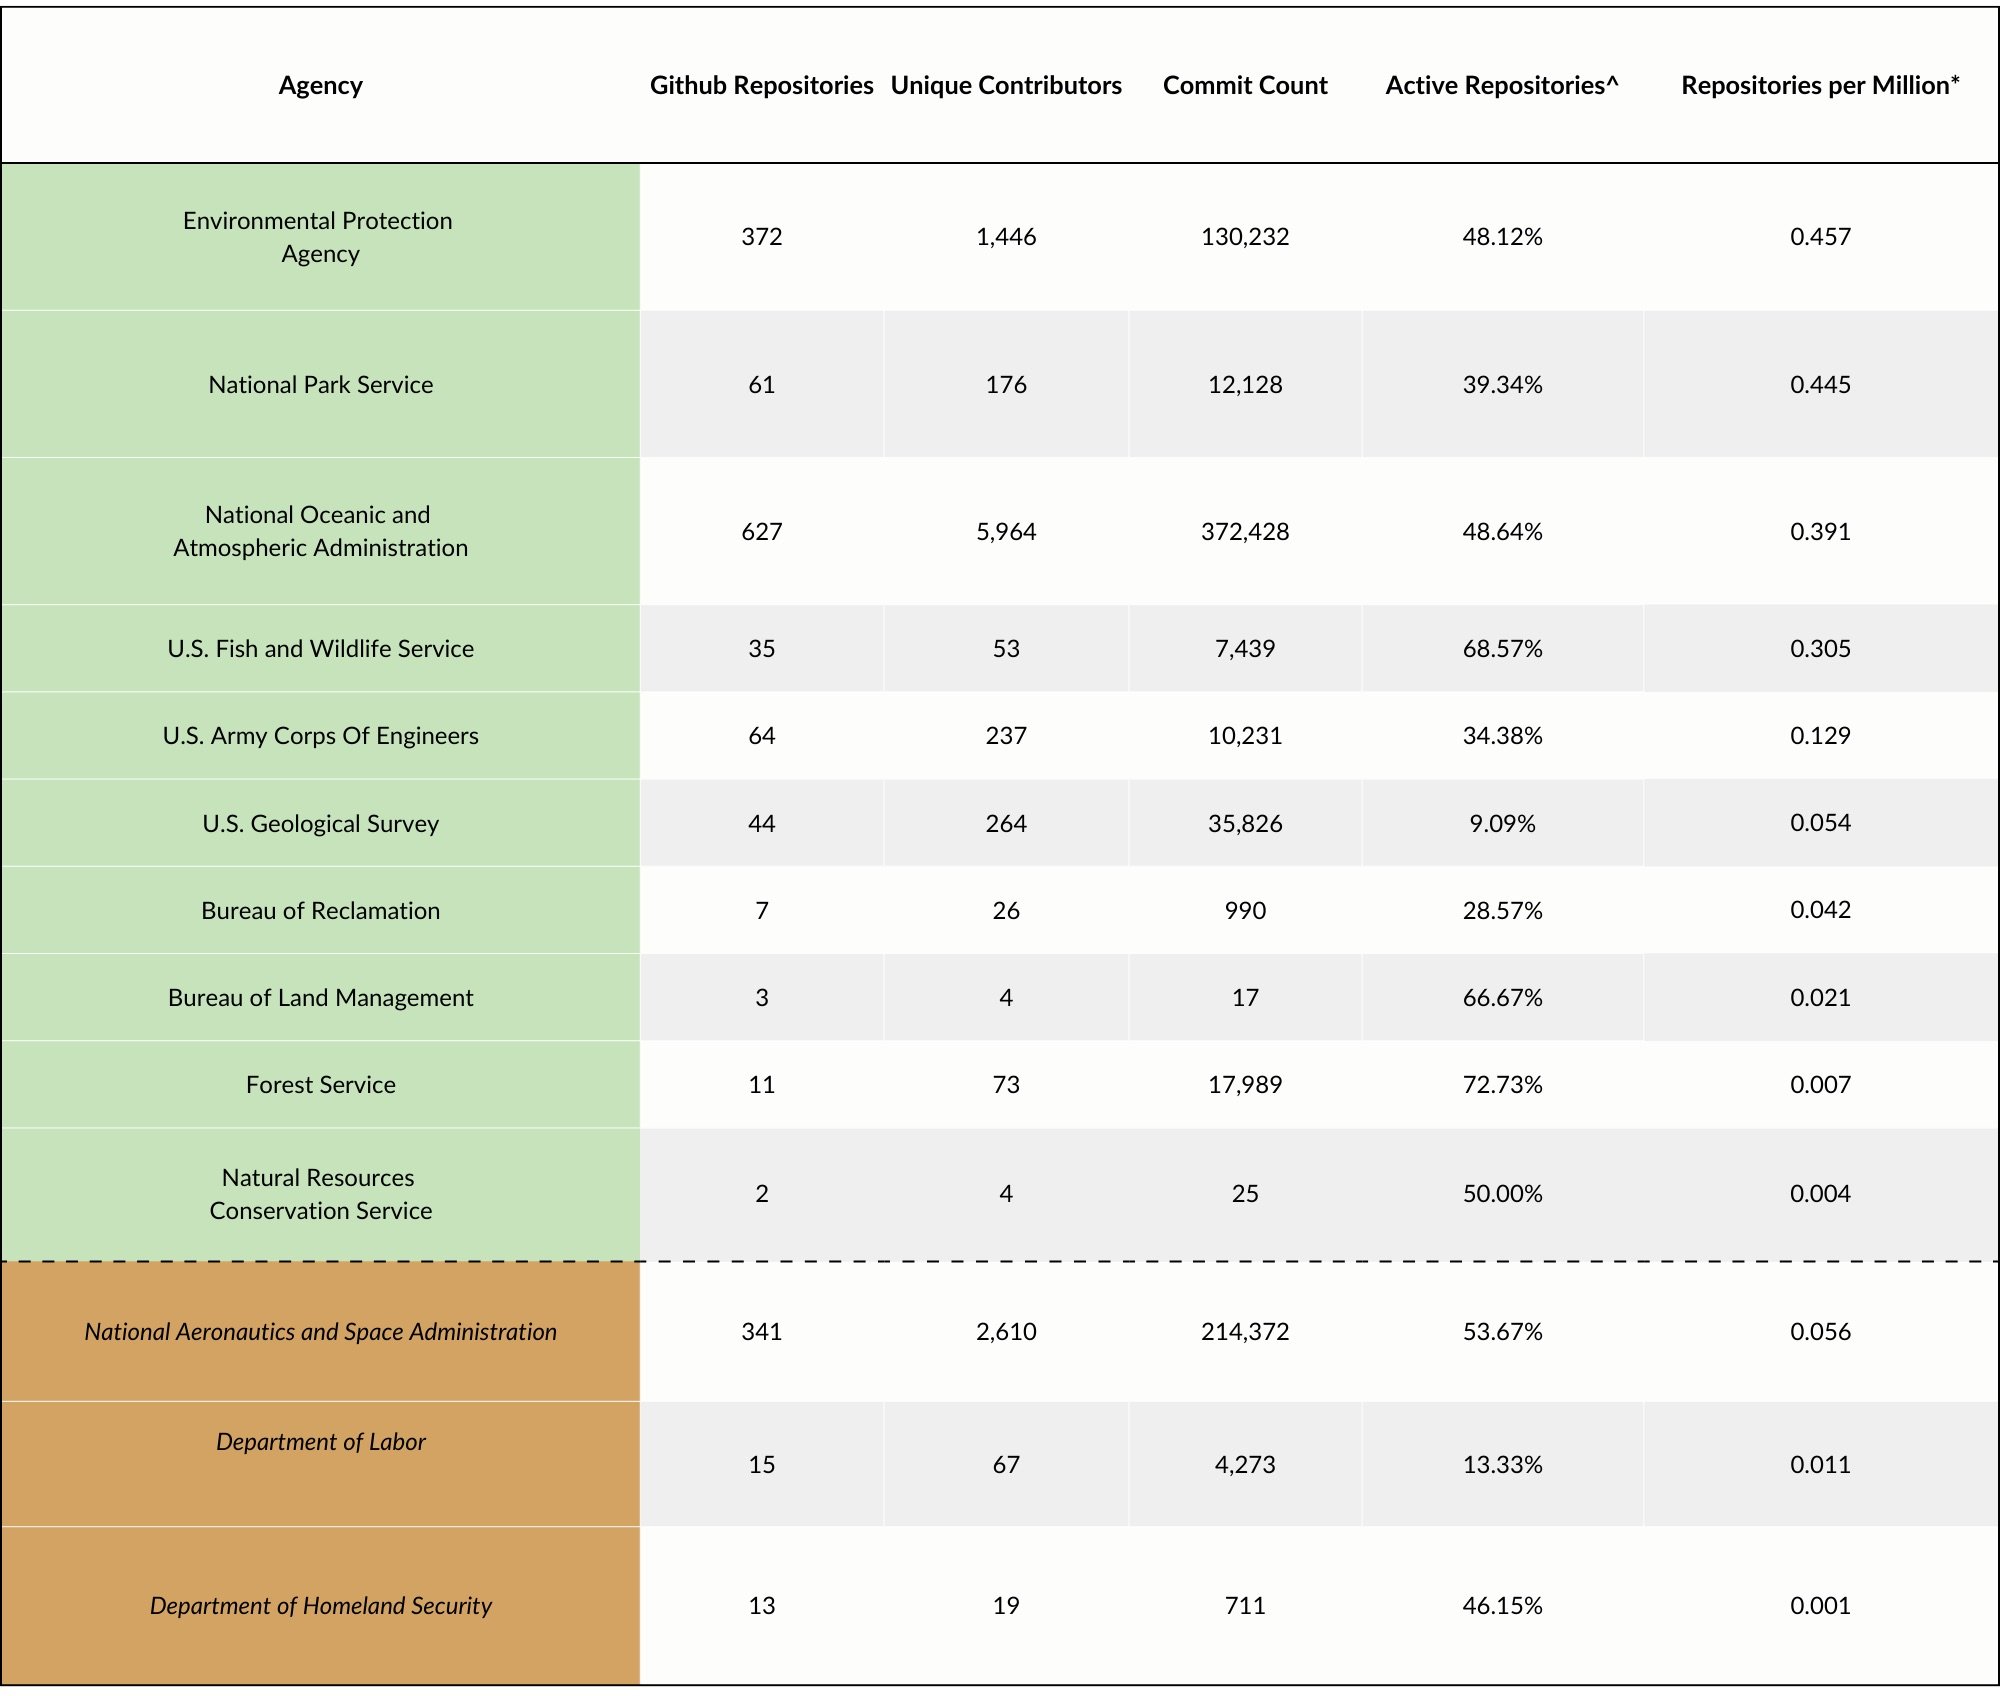This screenshot has height=1696, width=2000.
Task: Click the 12,128 commit count value
Action: point(1245,385)
